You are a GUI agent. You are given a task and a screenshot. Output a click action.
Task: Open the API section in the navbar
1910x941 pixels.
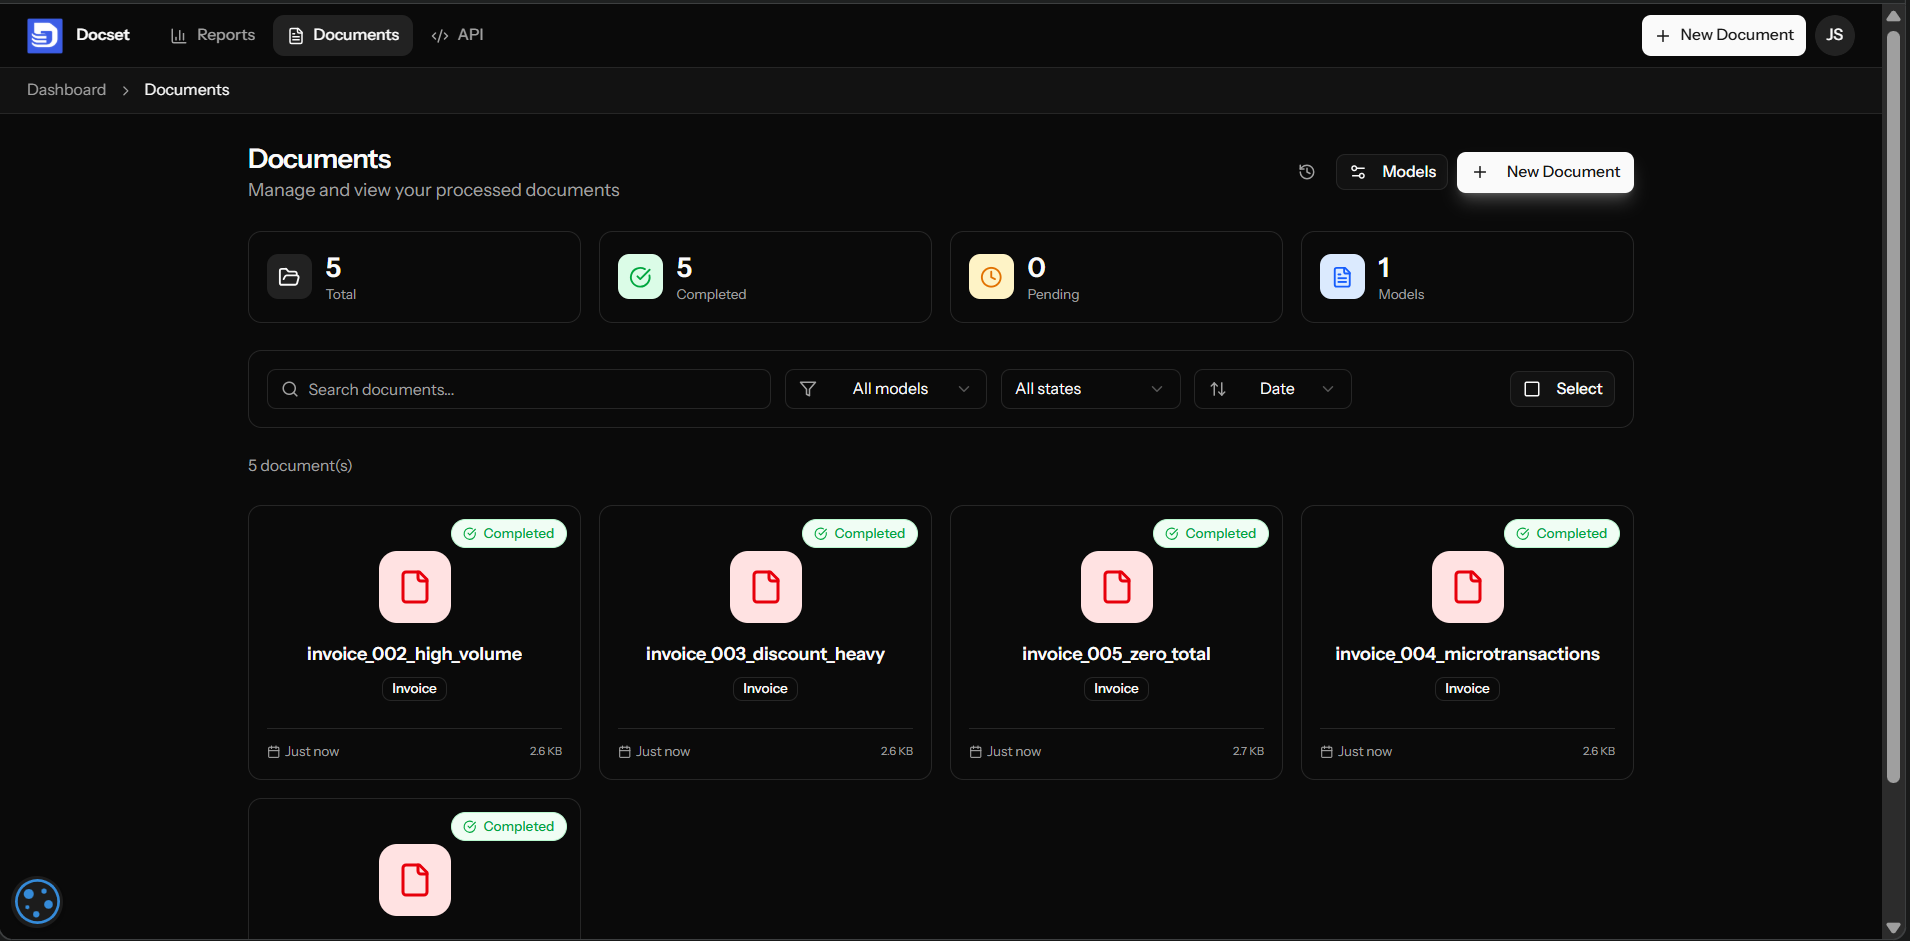click(457, 34)
